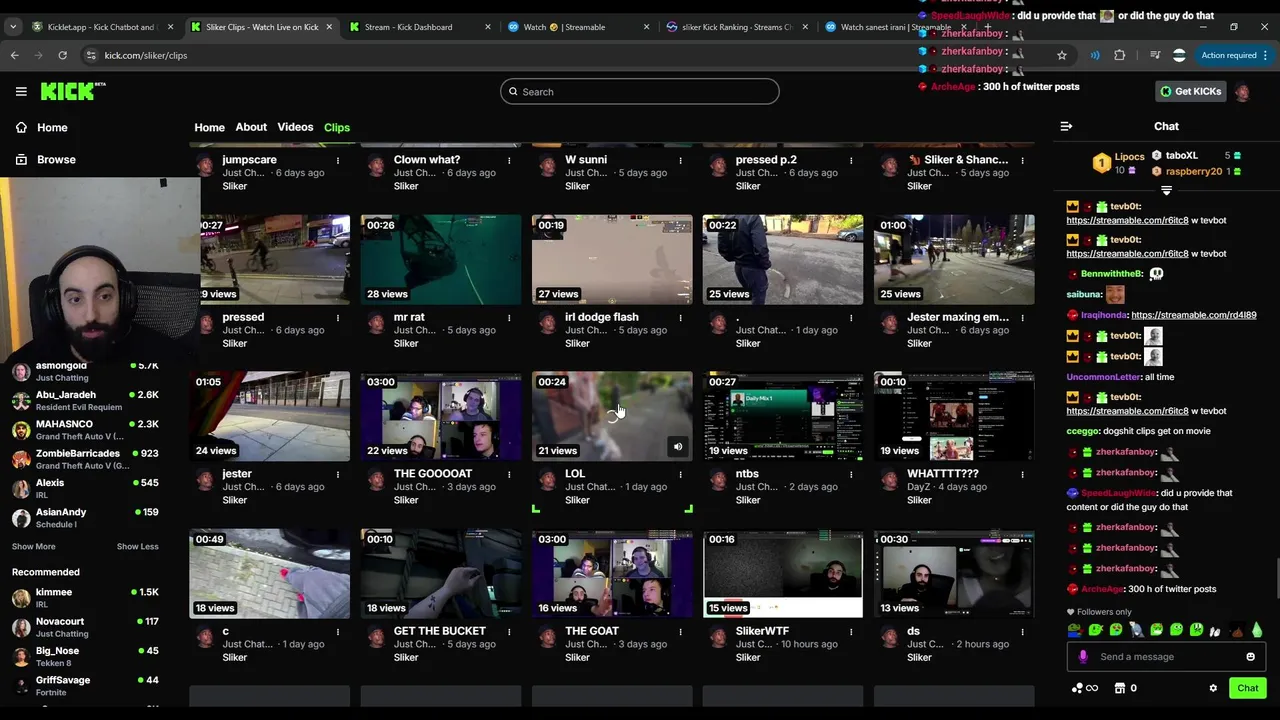Viewport: 1280px width, 720px height.
Task: Expand the chat leaderboard arrow
Action: tap(1166, 190)
